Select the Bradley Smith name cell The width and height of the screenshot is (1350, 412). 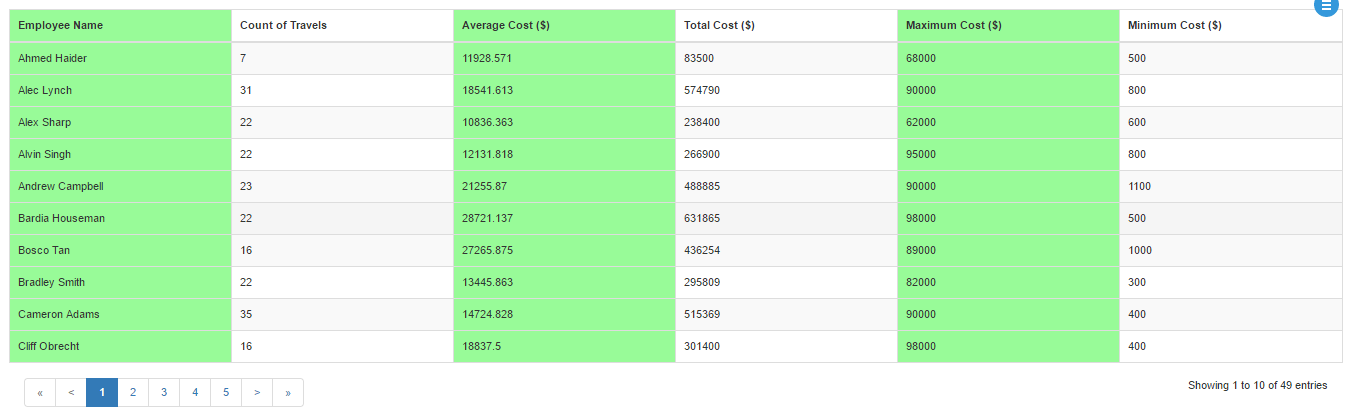(121, 283)
